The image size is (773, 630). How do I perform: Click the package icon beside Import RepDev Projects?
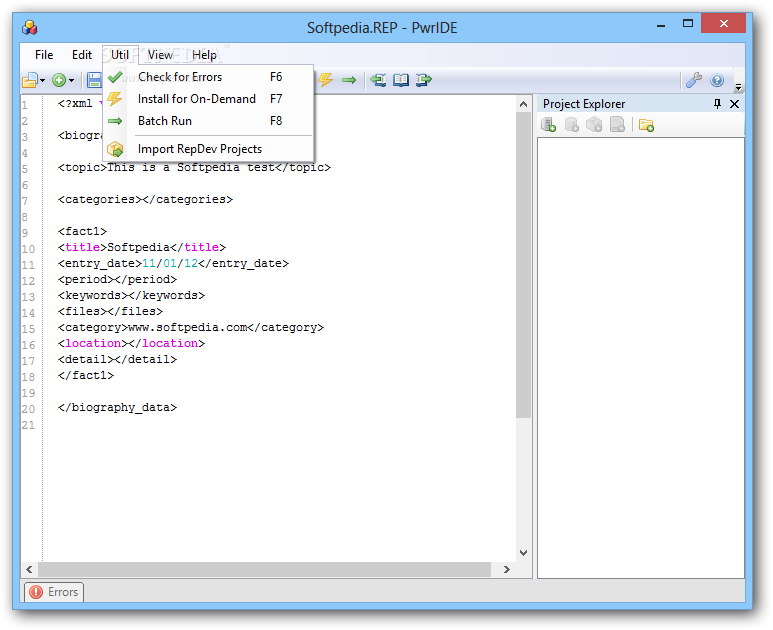coord(115,149)
